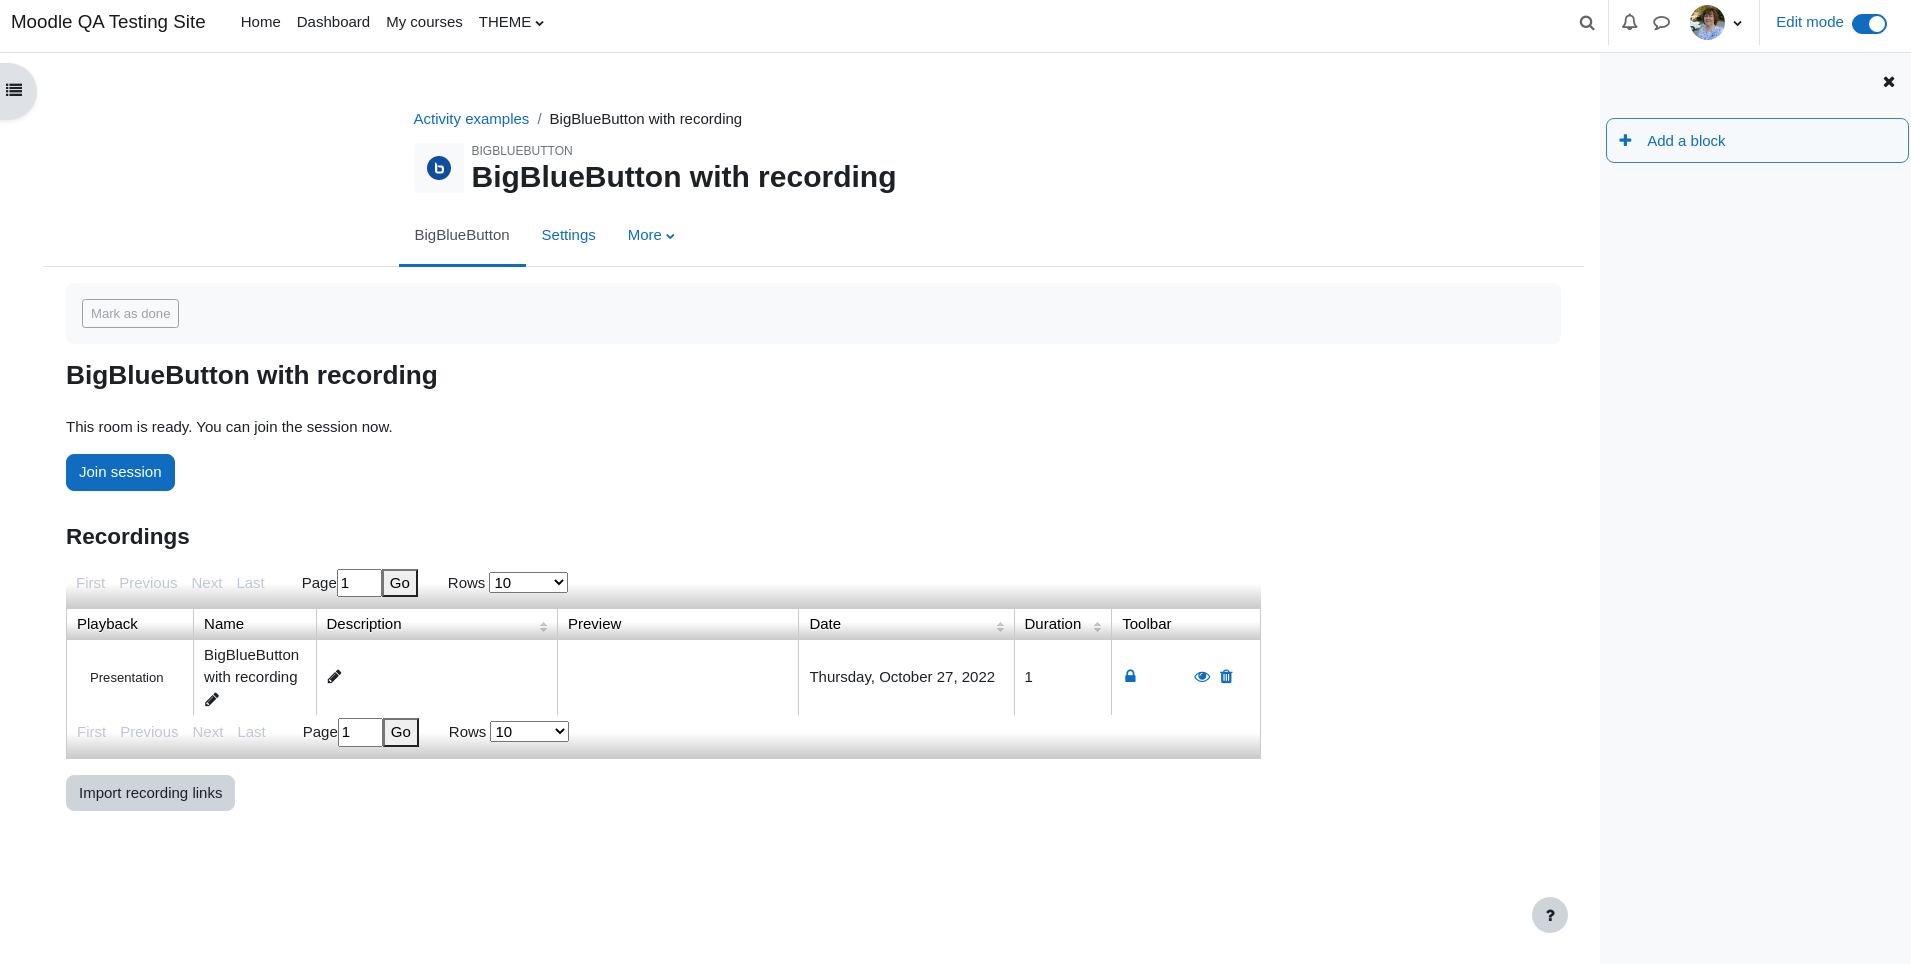Expand the user menu arrow
Viewport: 1911px width, 964px height.
coord(1738,23)
